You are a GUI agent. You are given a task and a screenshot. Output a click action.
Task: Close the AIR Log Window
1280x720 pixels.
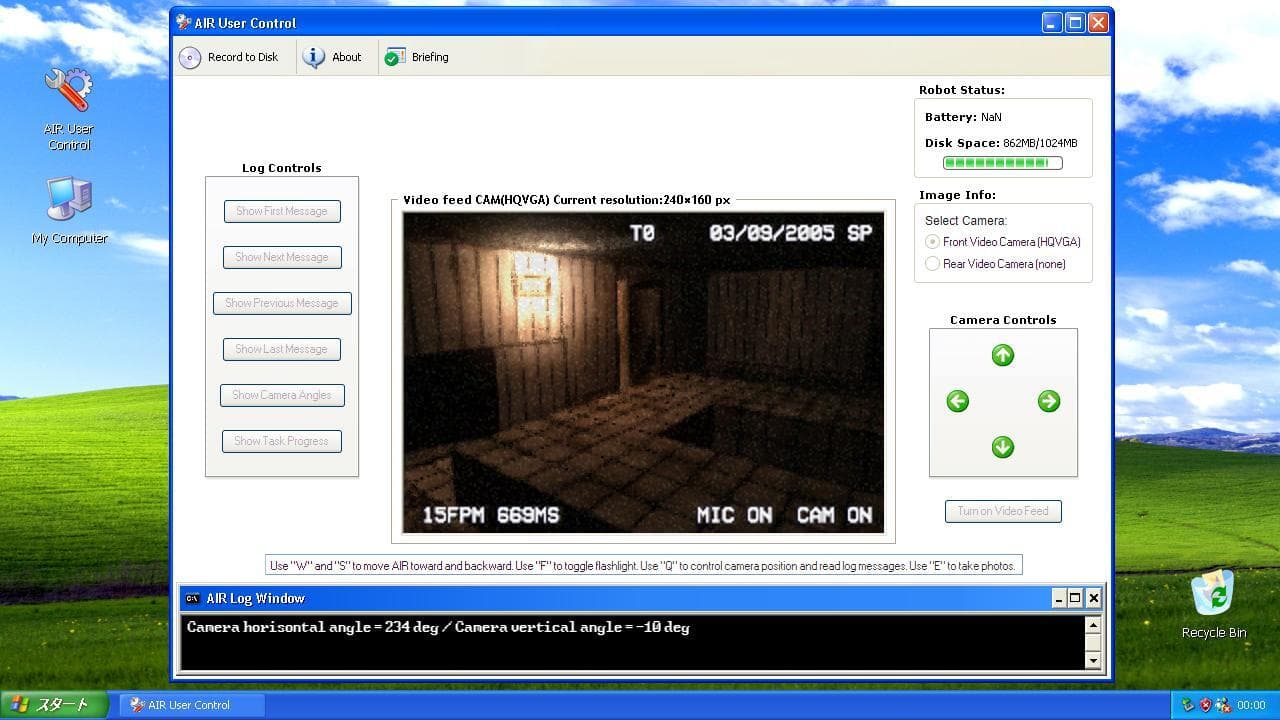1093,598
